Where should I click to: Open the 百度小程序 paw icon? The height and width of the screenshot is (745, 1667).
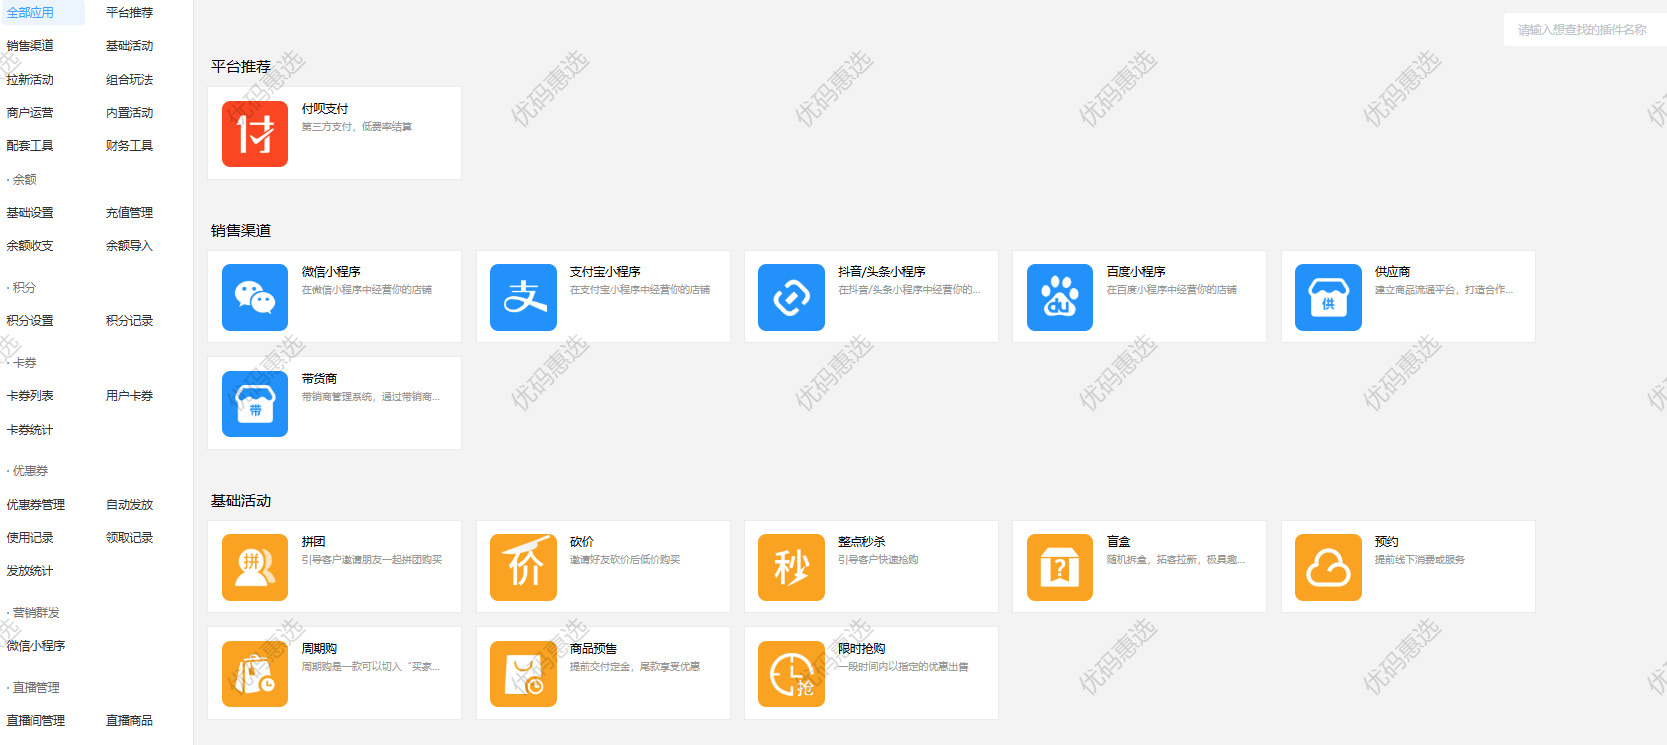point(1059,297)
